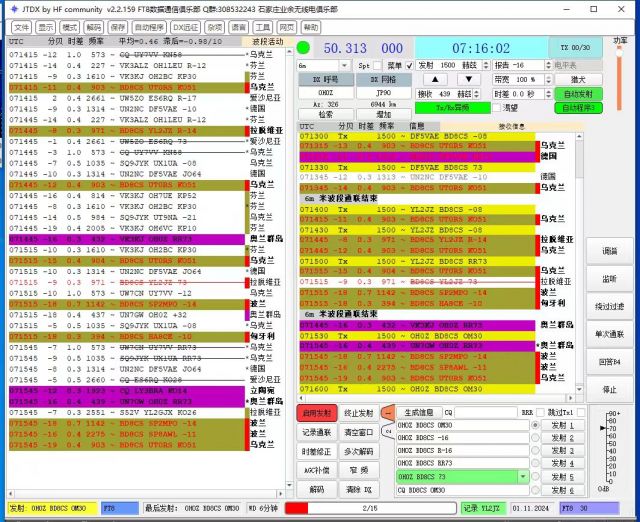Click the 记录 YL2JZ status bar entry
The height and width of the screenshot is (522, 640).
(x=483, y=508)
